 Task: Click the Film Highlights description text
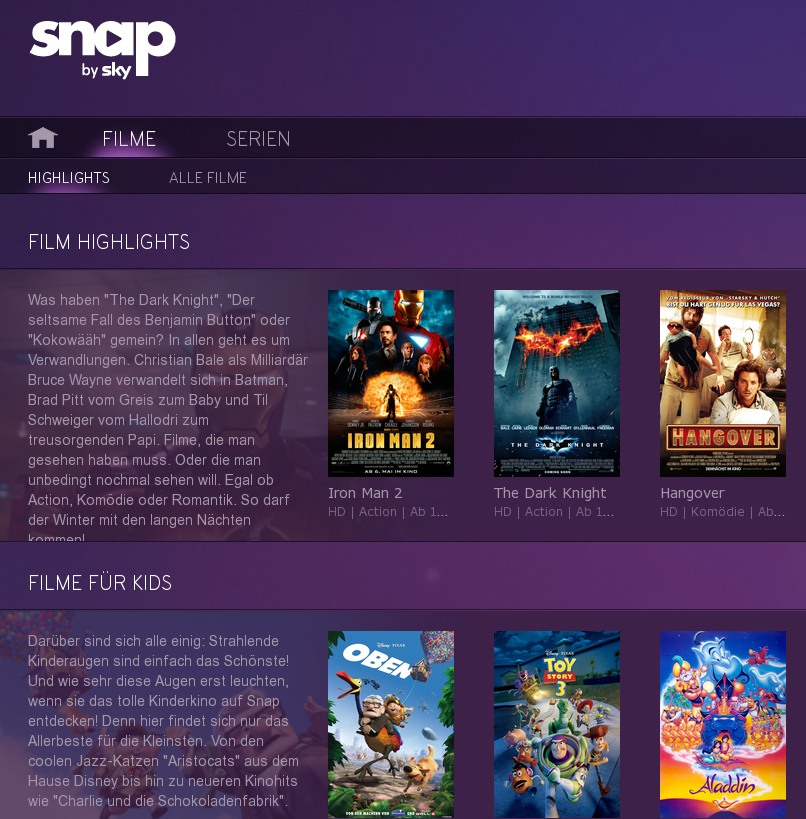[x=168, y=416]
